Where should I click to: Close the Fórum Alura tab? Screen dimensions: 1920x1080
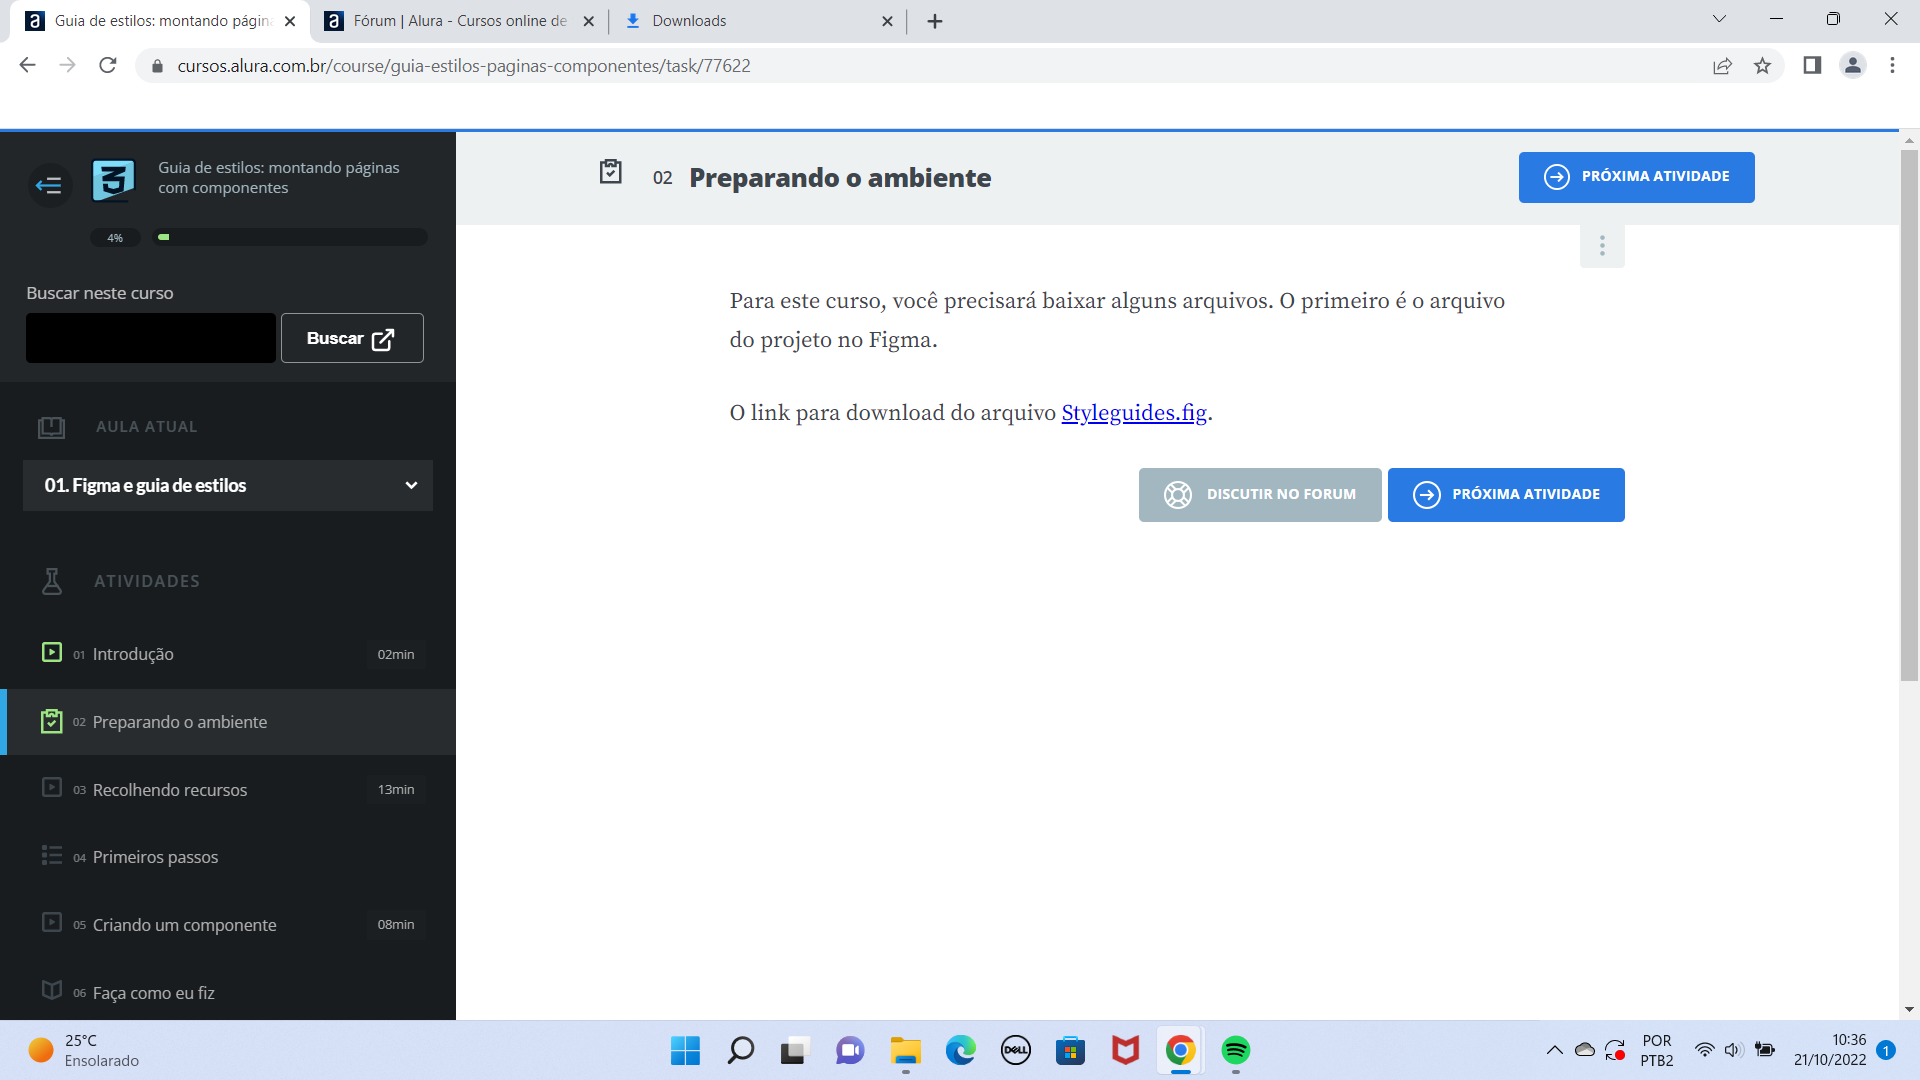(588, 21)
